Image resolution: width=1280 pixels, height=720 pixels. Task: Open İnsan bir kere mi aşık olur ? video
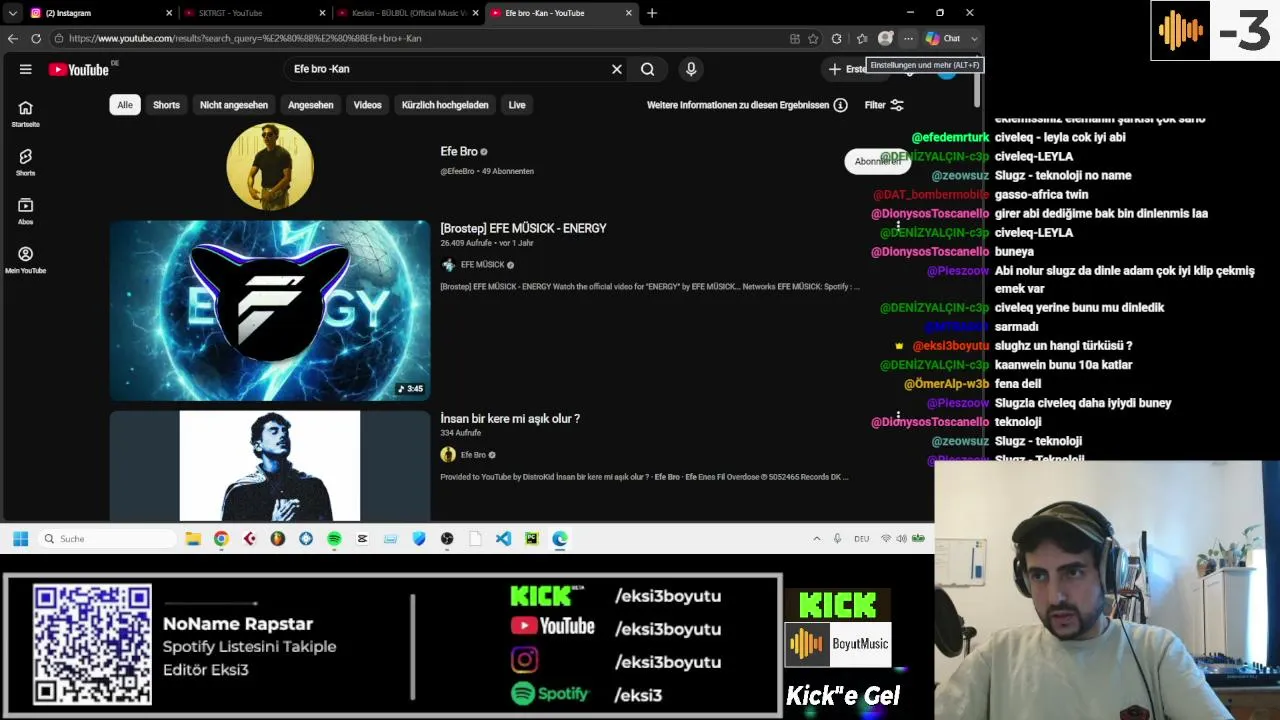pyautogui.click(x=510, y=419)
